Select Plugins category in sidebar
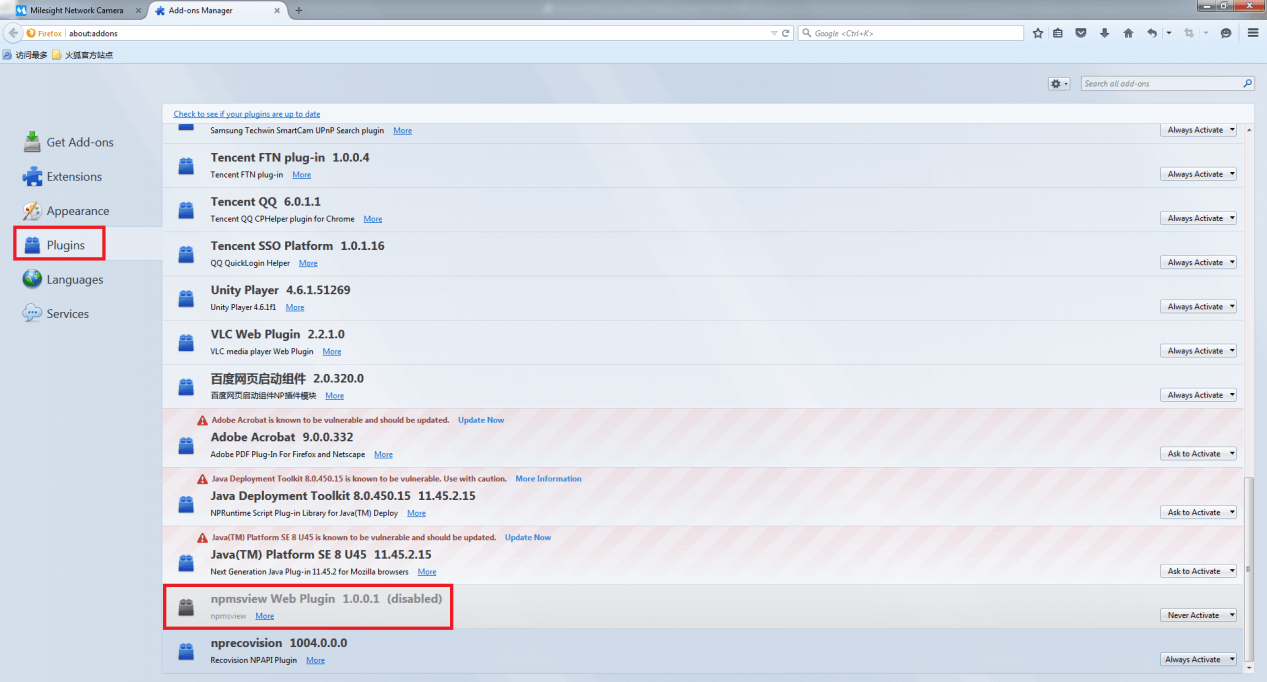This screenshot has height=682, width=1267. 66,245
